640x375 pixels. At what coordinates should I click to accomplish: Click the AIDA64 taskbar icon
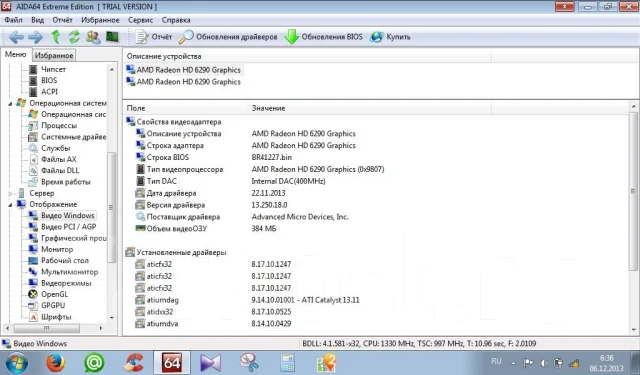click(172, 363)
